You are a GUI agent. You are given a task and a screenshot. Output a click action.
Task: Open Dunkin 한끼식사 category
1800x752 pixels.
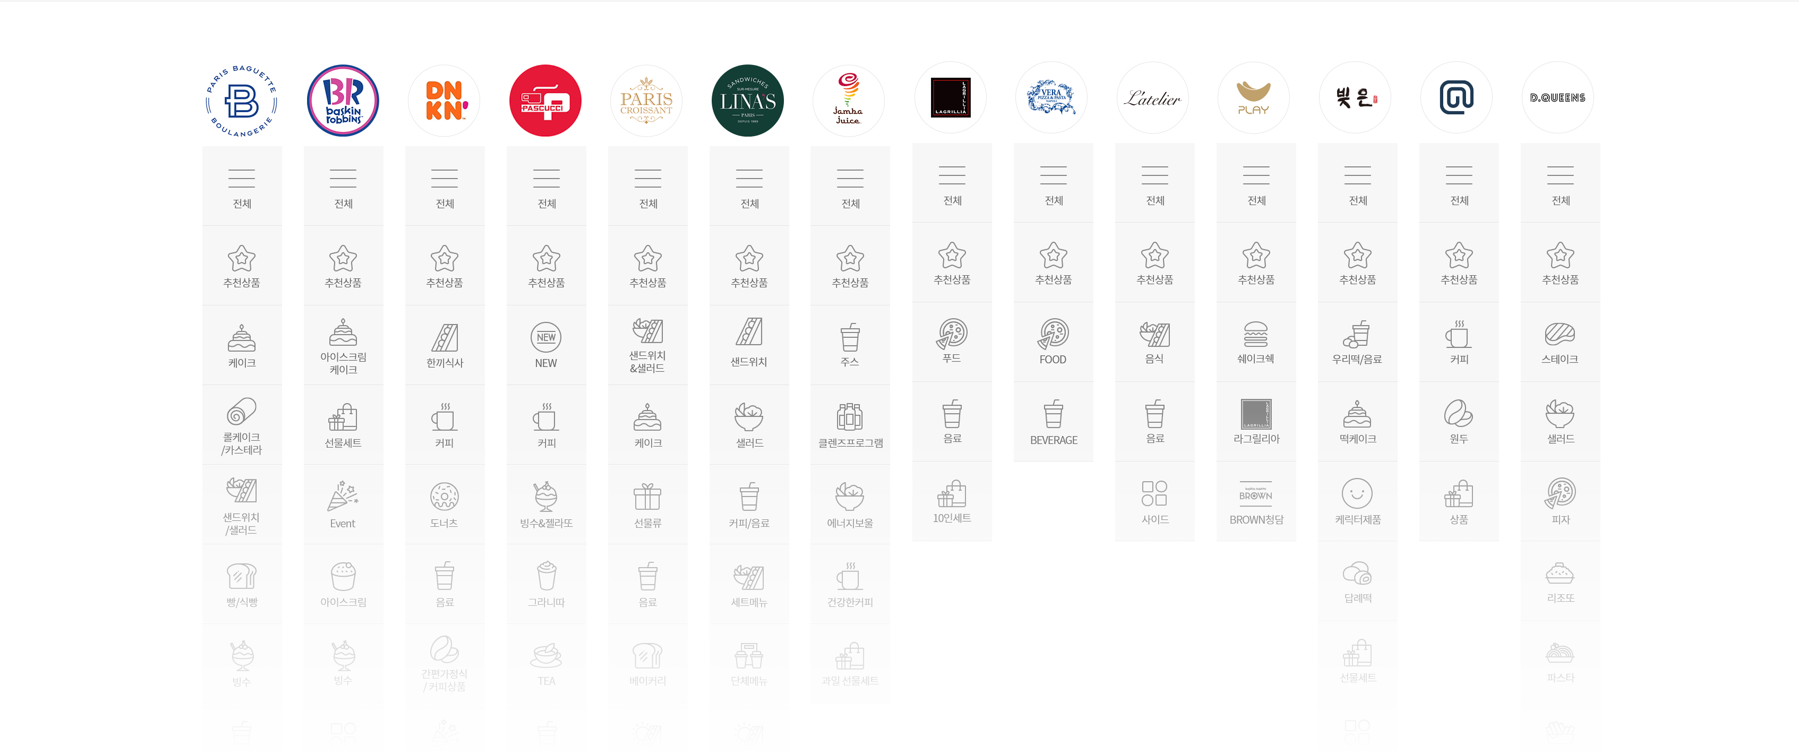tap(445, 346)
